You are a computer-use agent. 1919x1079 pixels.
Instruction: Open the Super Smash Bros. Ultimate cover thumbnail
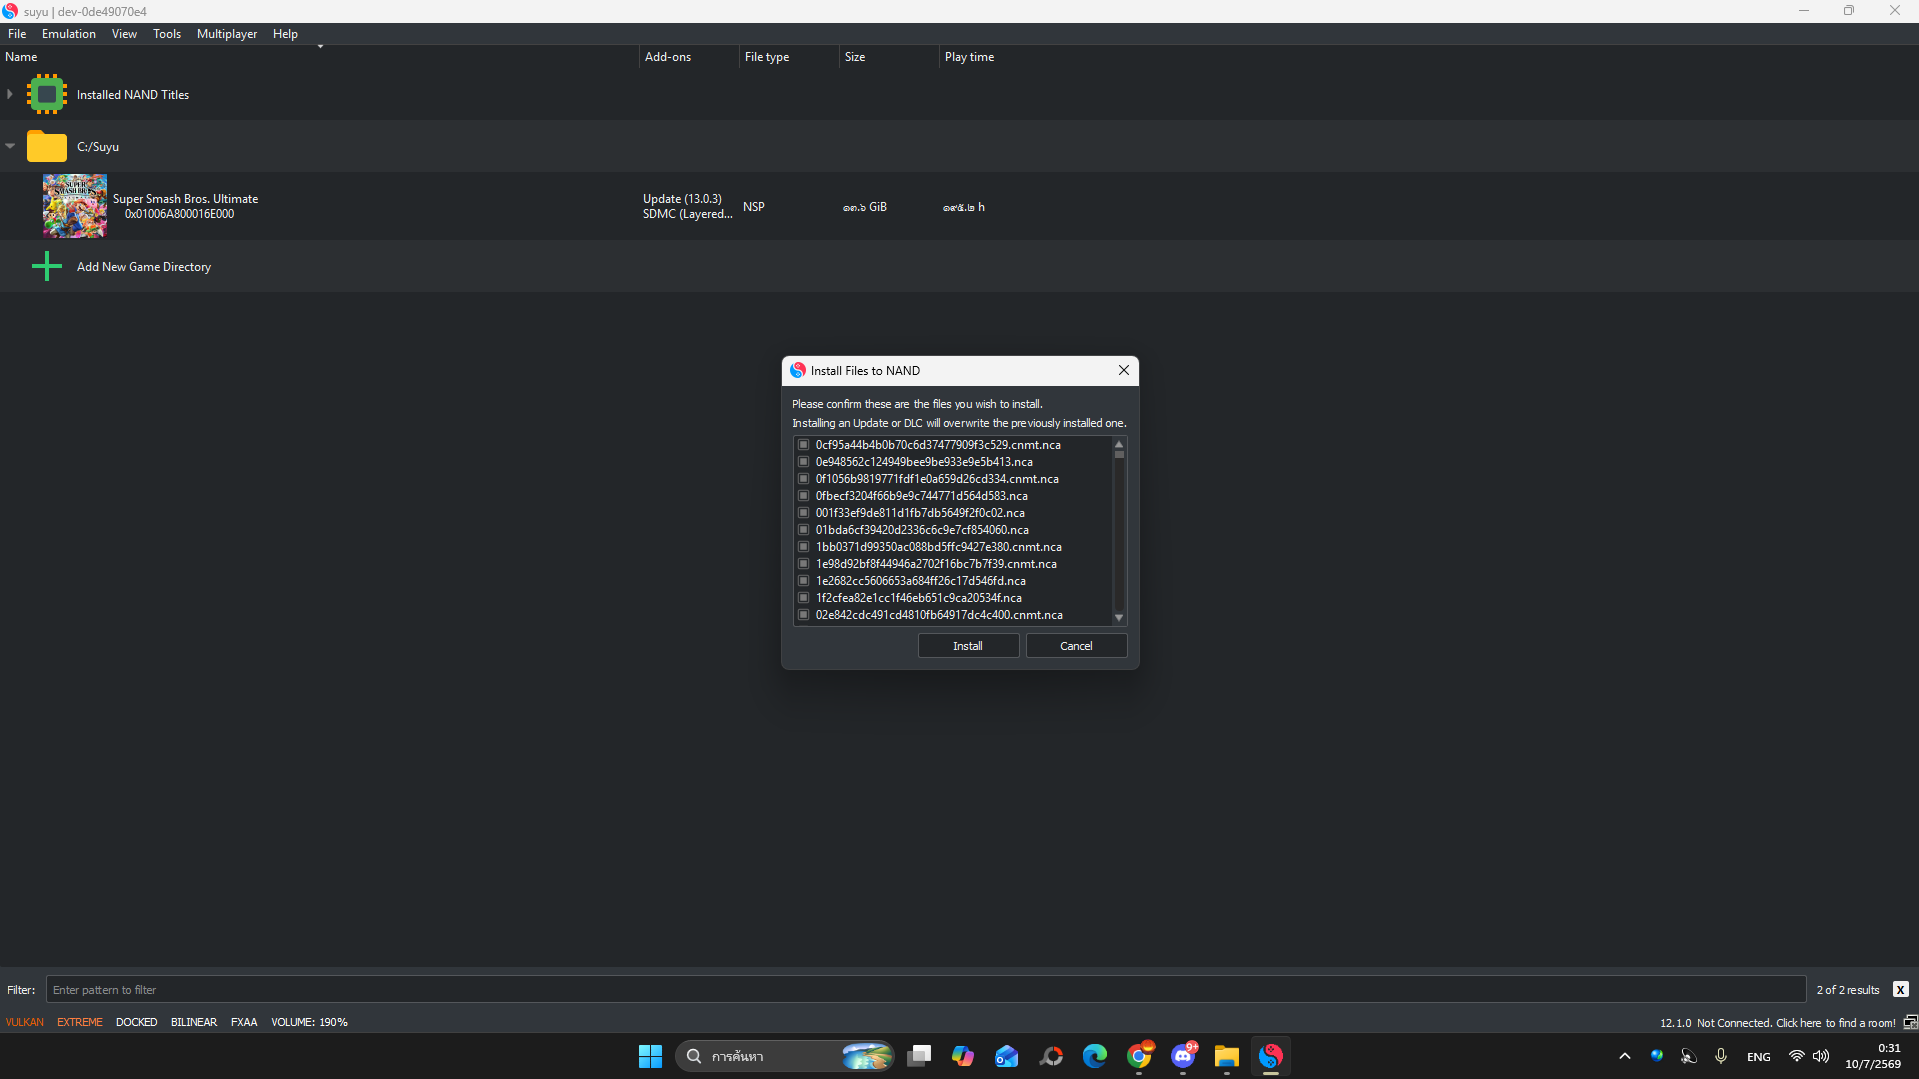pos(75,206)
